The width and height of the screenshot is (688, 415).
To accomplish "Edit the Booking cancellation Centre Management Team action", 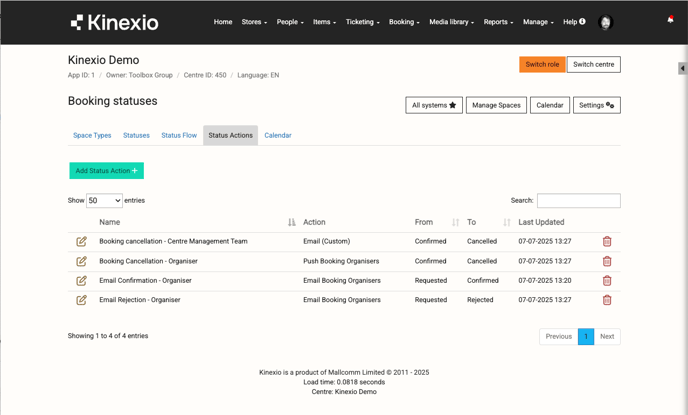I will click(82, 241).
